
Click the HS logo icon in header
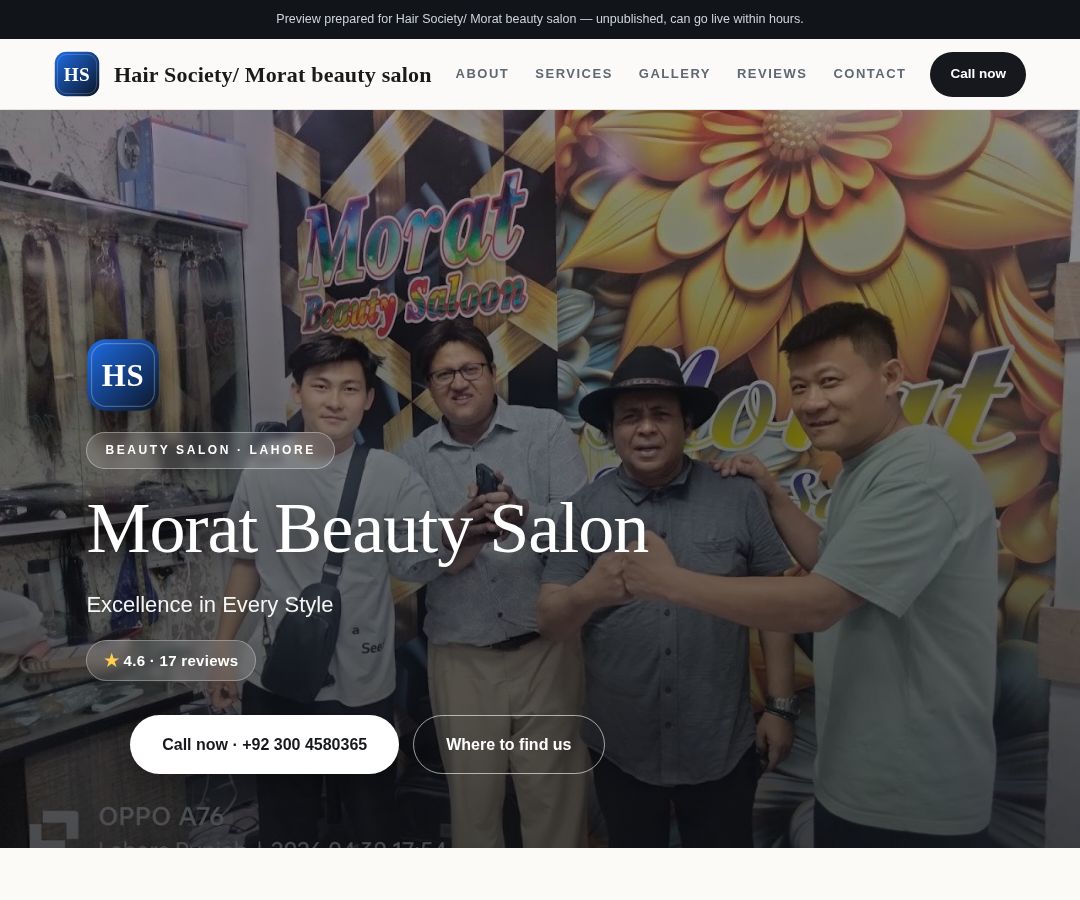[76, 74]
